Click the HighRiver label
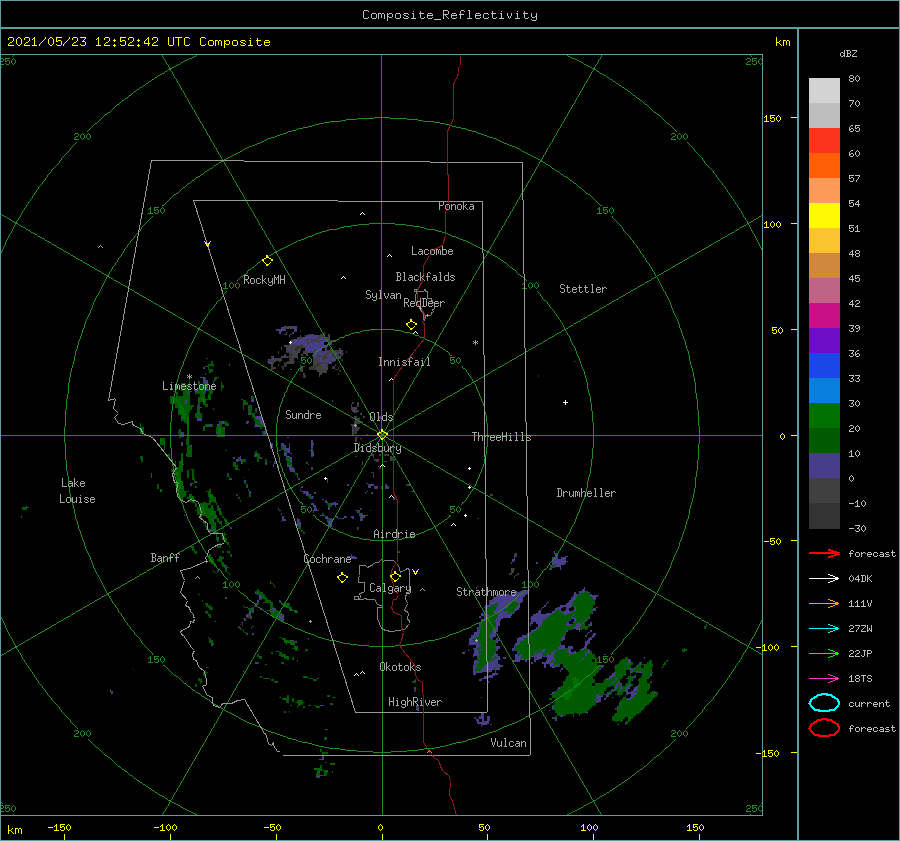 coord(414,702)
